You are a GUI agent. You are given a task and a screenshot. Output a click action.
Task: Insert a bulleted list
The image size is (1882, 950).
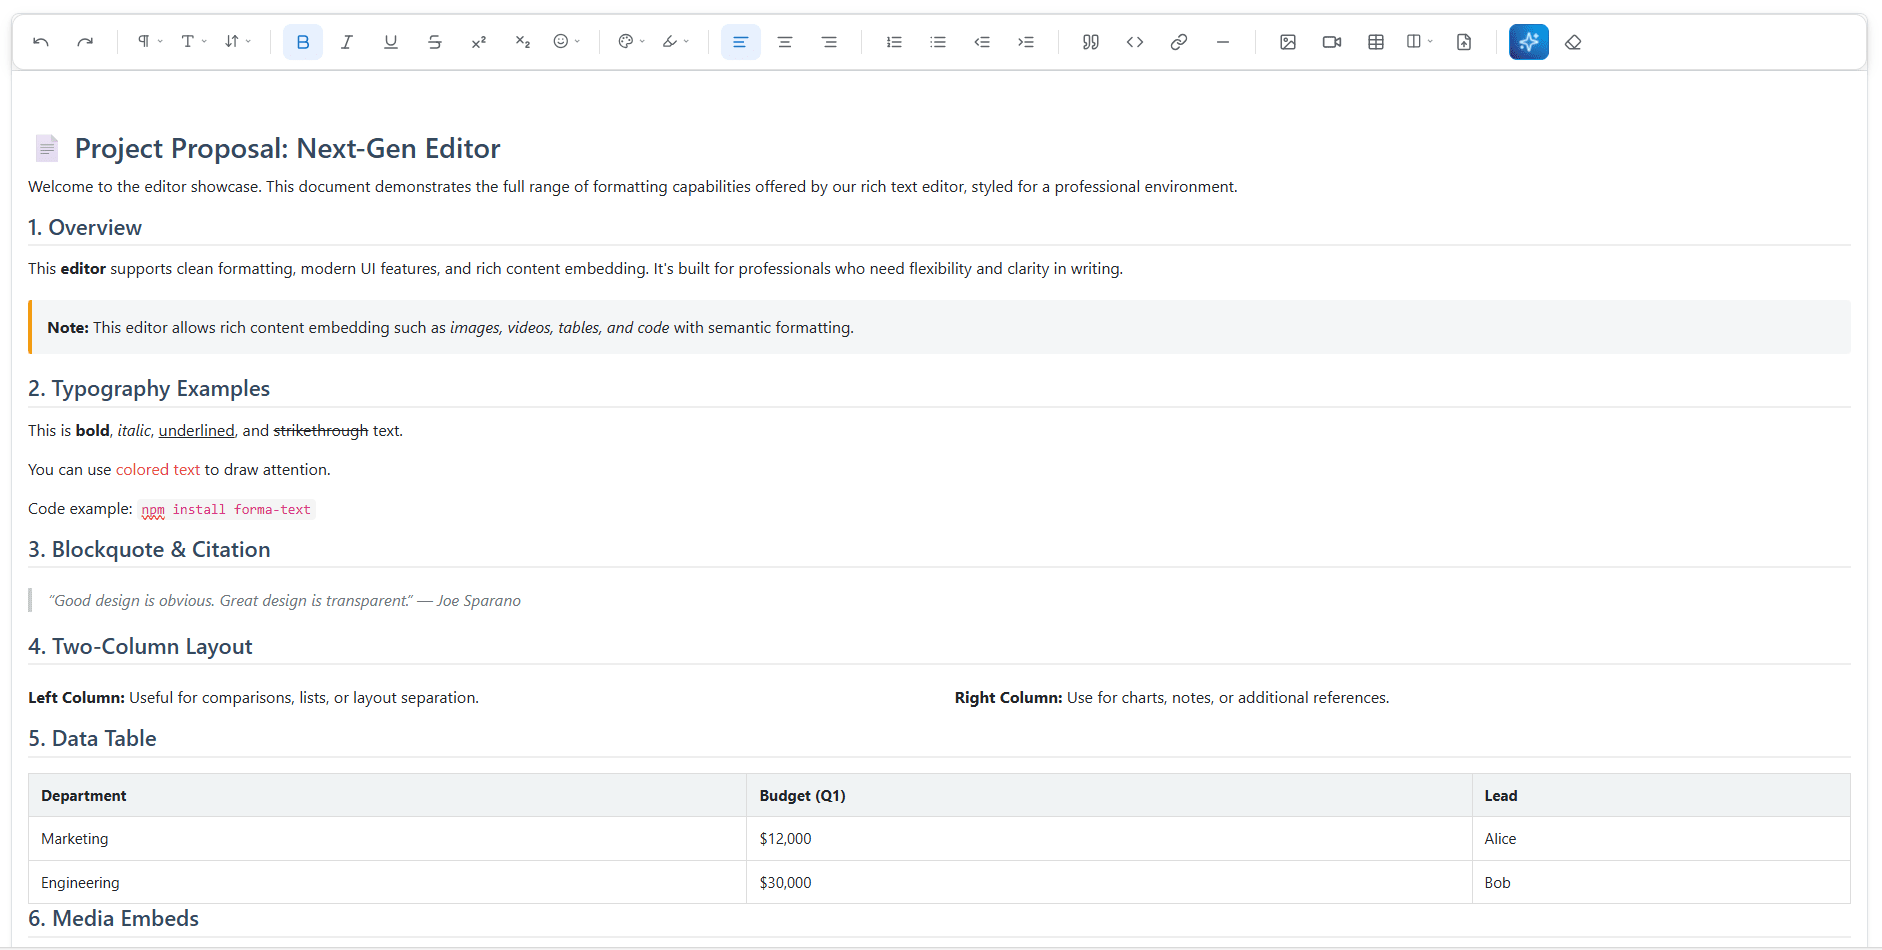click(938, 42)
